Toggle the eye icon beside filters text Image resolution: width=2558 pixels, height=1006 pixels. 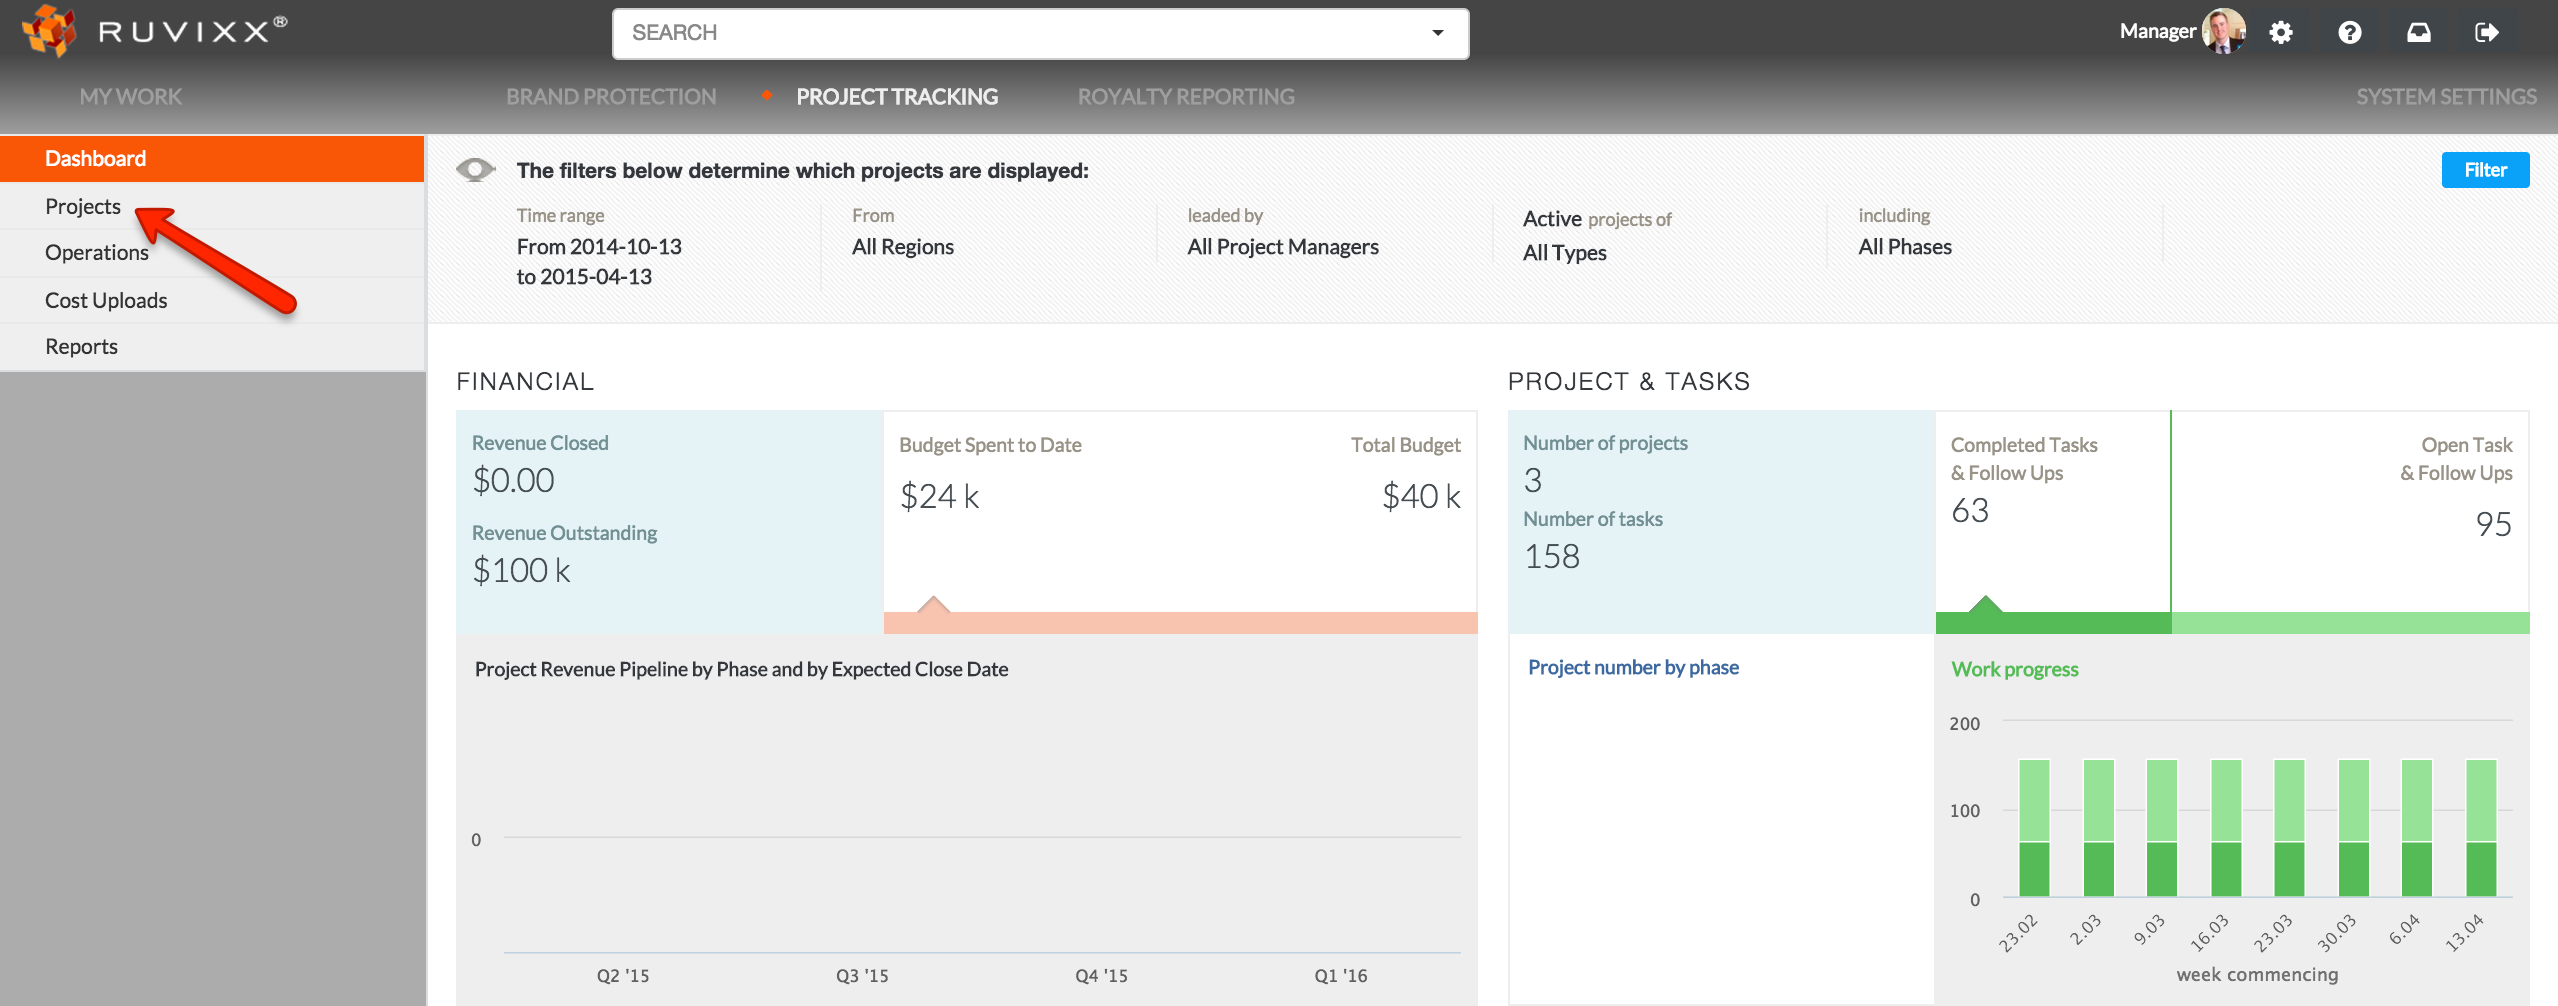476,170
